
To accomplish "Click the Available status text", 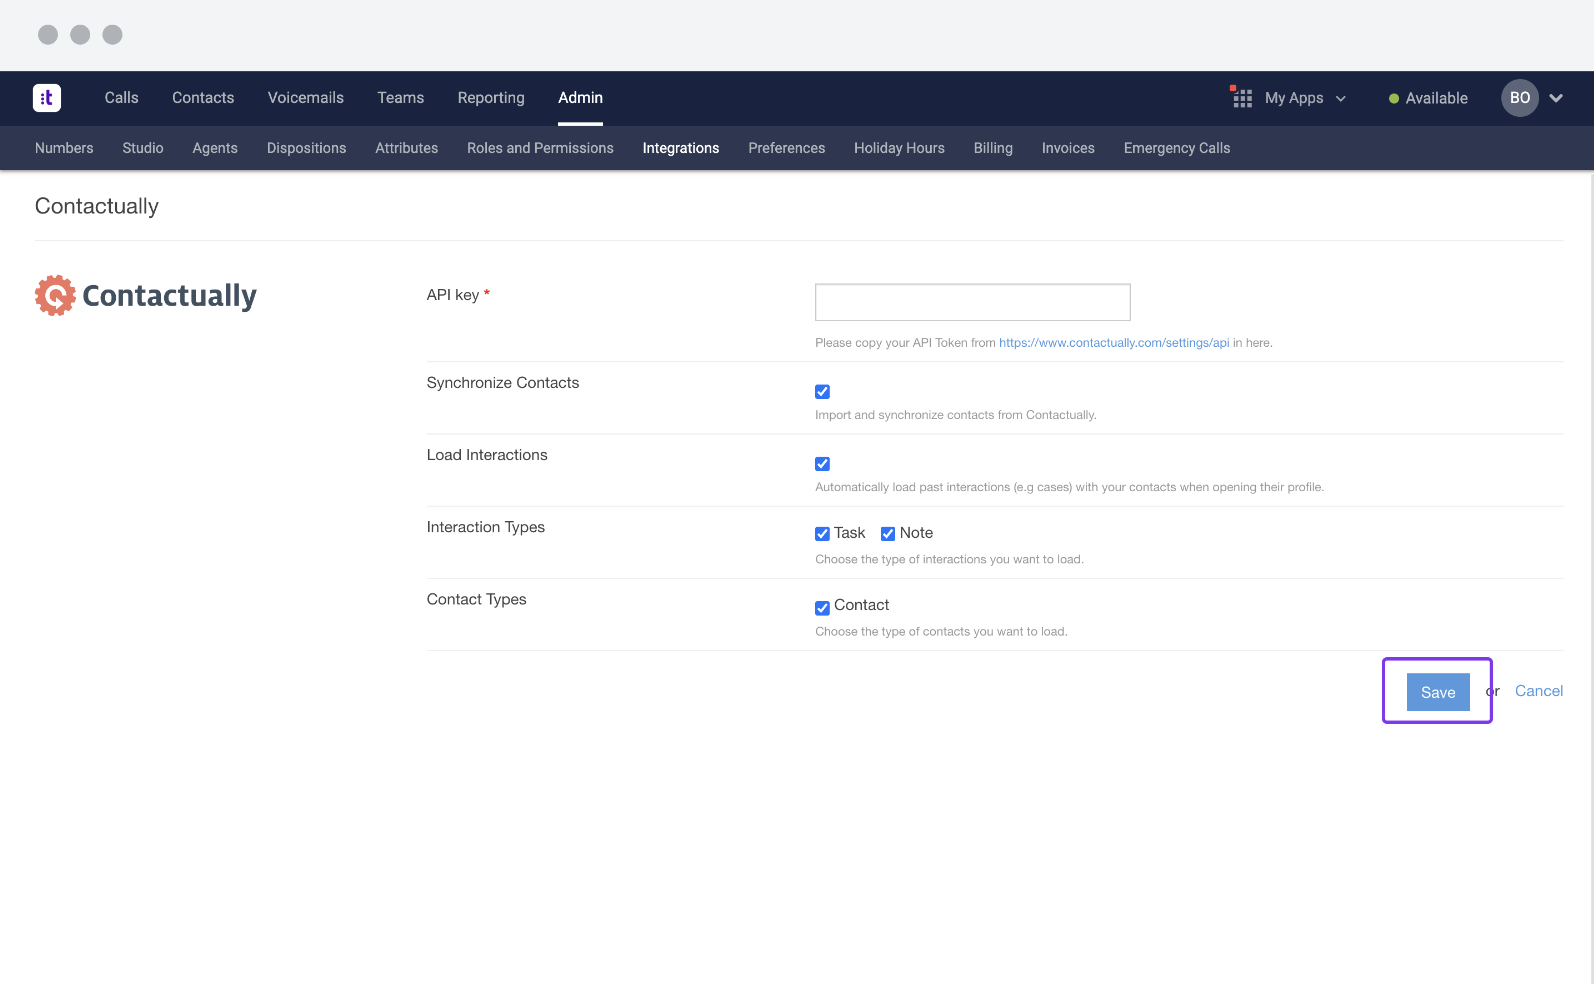I will pyautogui.click(x=1437, y=98).
